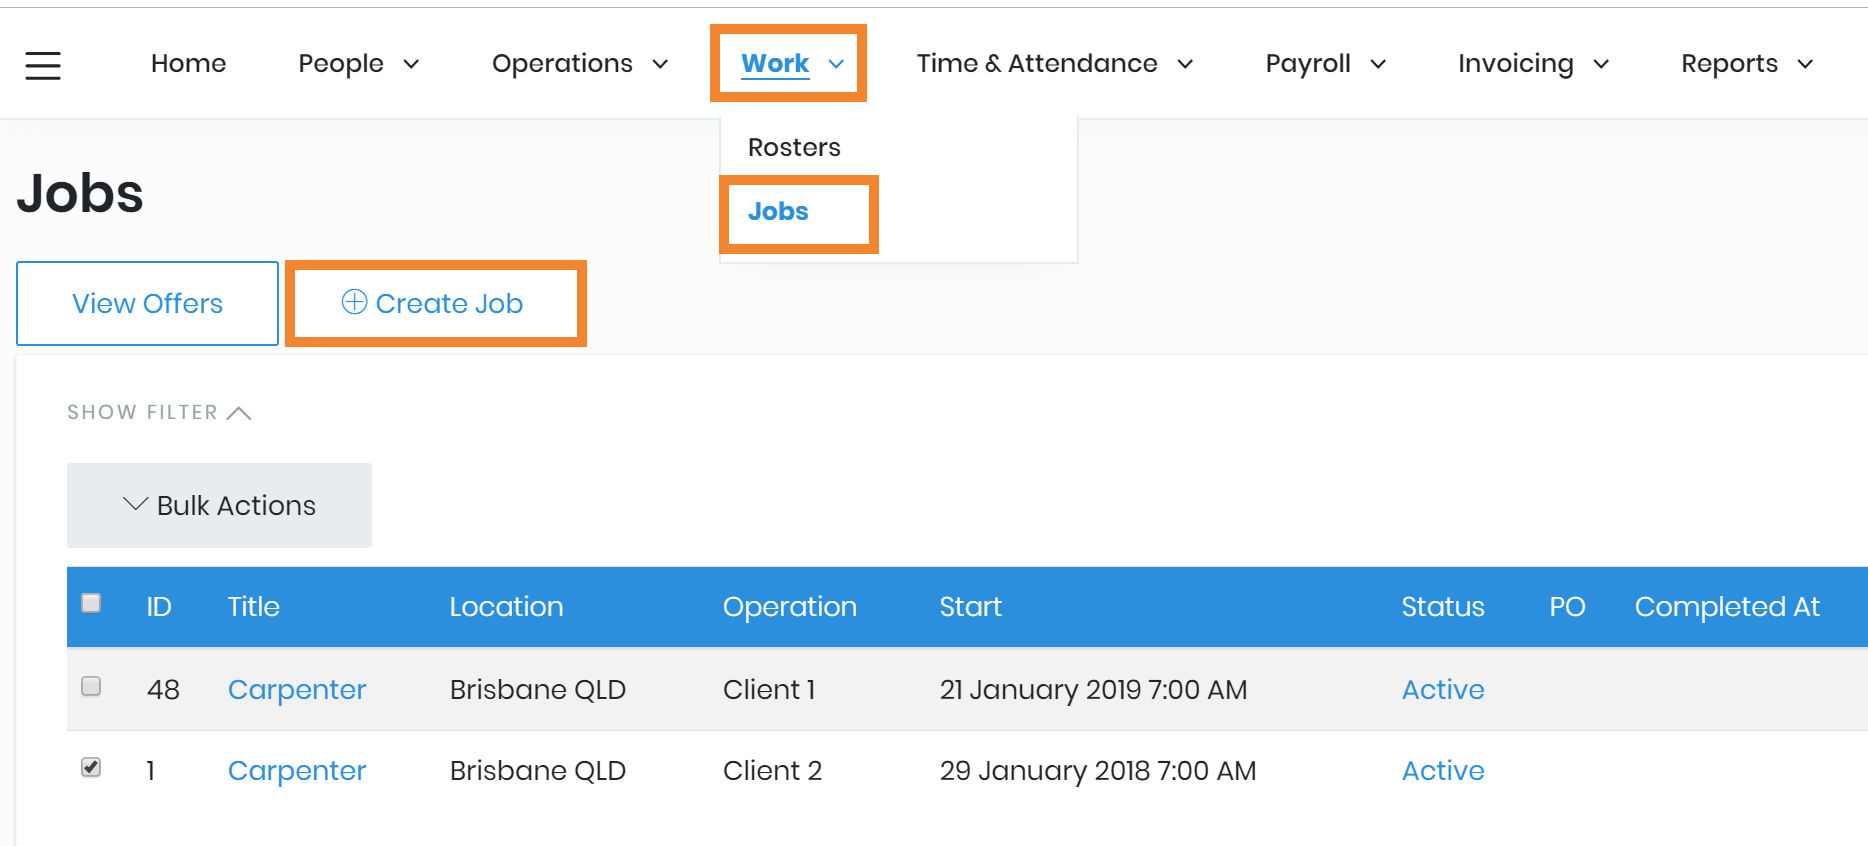The width and height of the screenshot is (1868, 846).
Task: Click Active status for Client 2 job
Action: point(1442,770)
